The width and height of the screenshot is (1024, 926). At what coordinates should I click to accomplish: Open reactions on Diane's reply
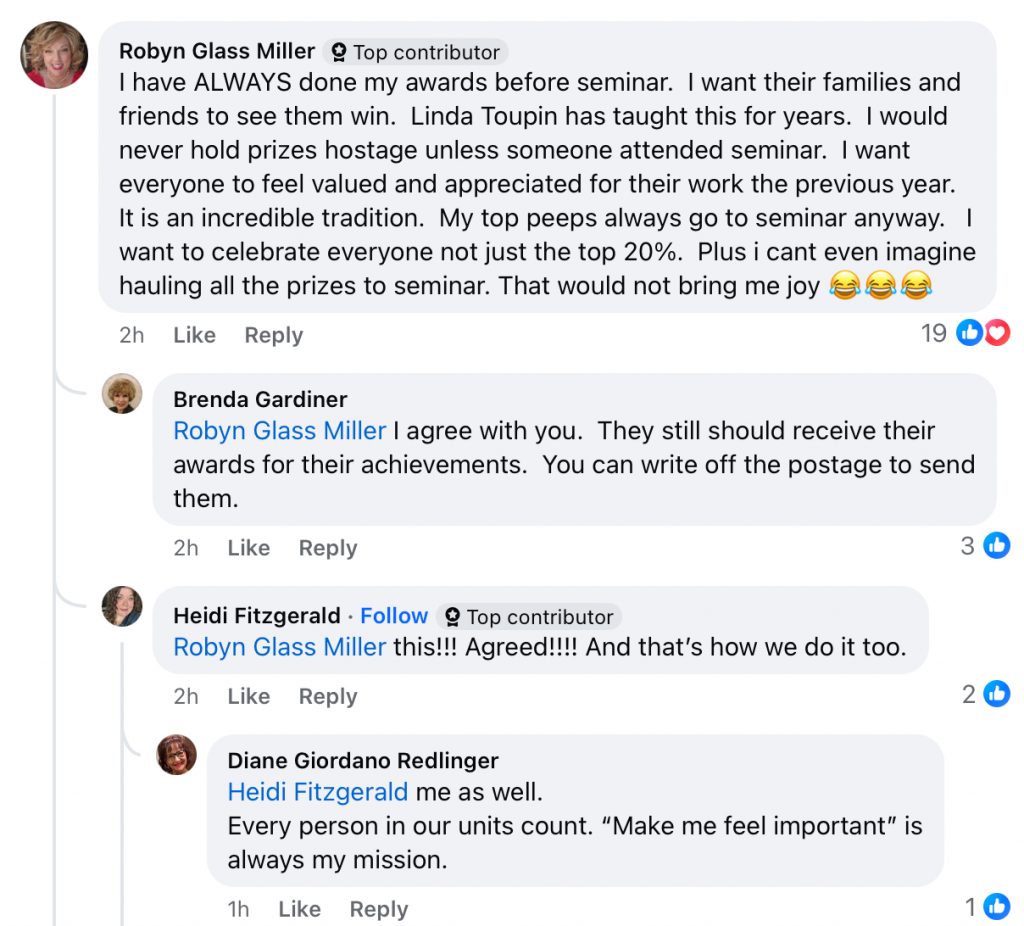[997, 906]
